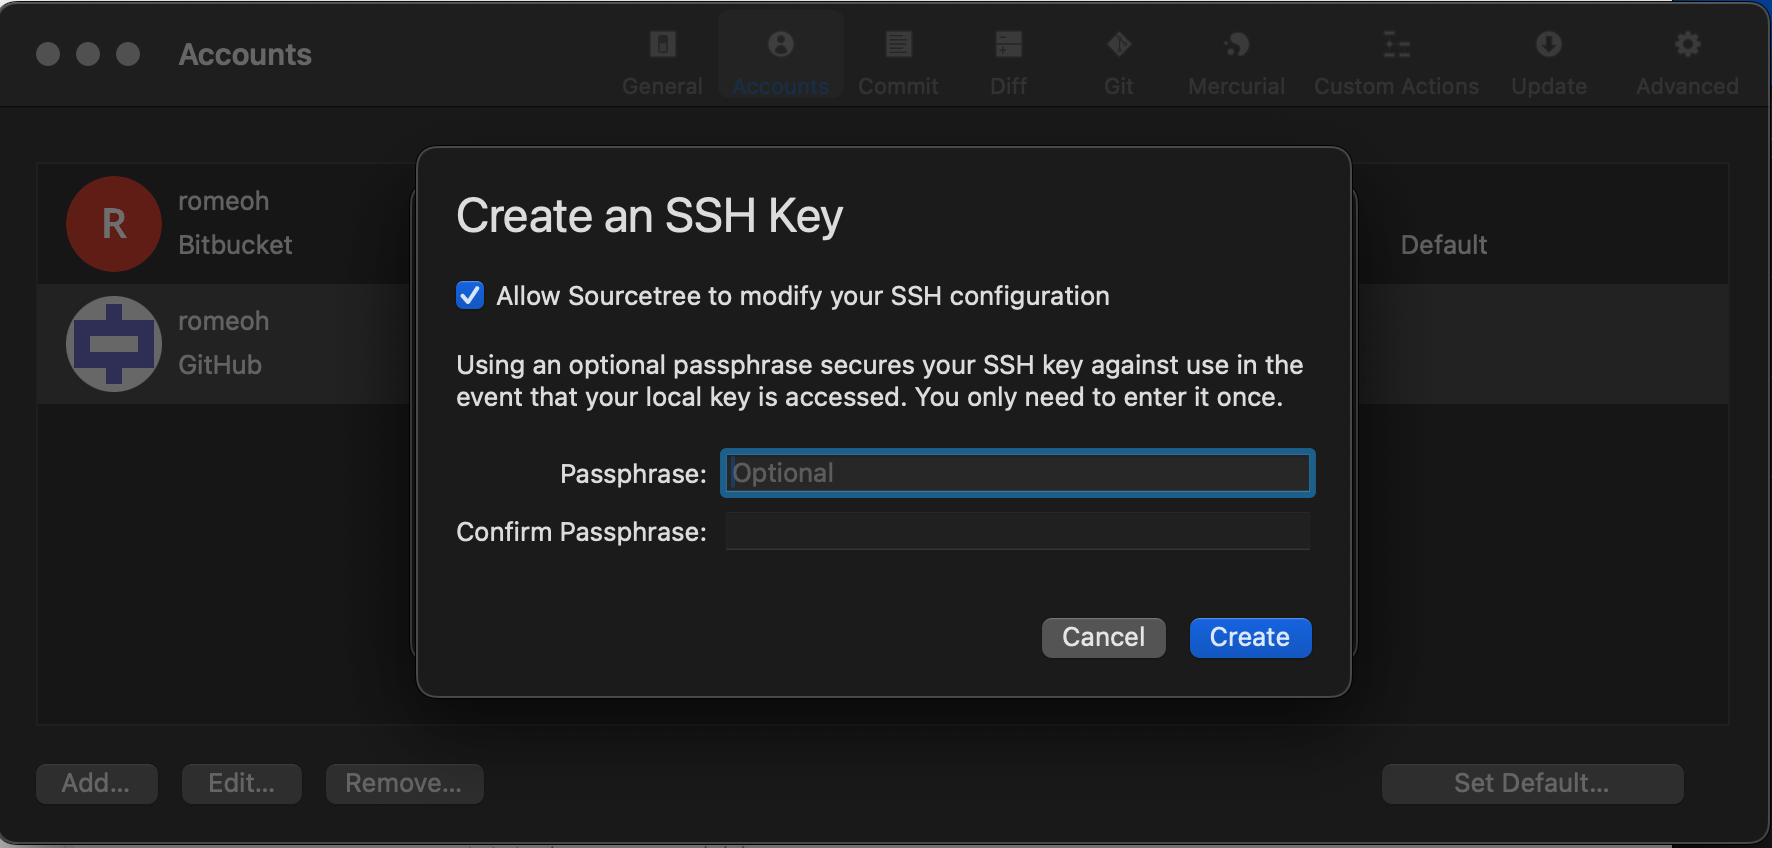1772x848 pixels.
Task: Click the Commit tab label
Action: 898,87
